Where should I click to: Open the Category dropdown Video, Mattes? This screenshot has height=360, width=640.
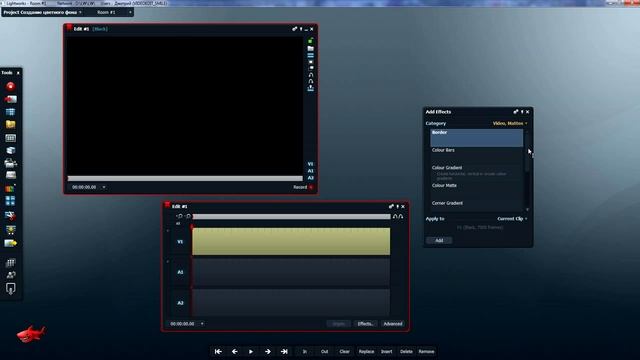click(x=510, y=123)
